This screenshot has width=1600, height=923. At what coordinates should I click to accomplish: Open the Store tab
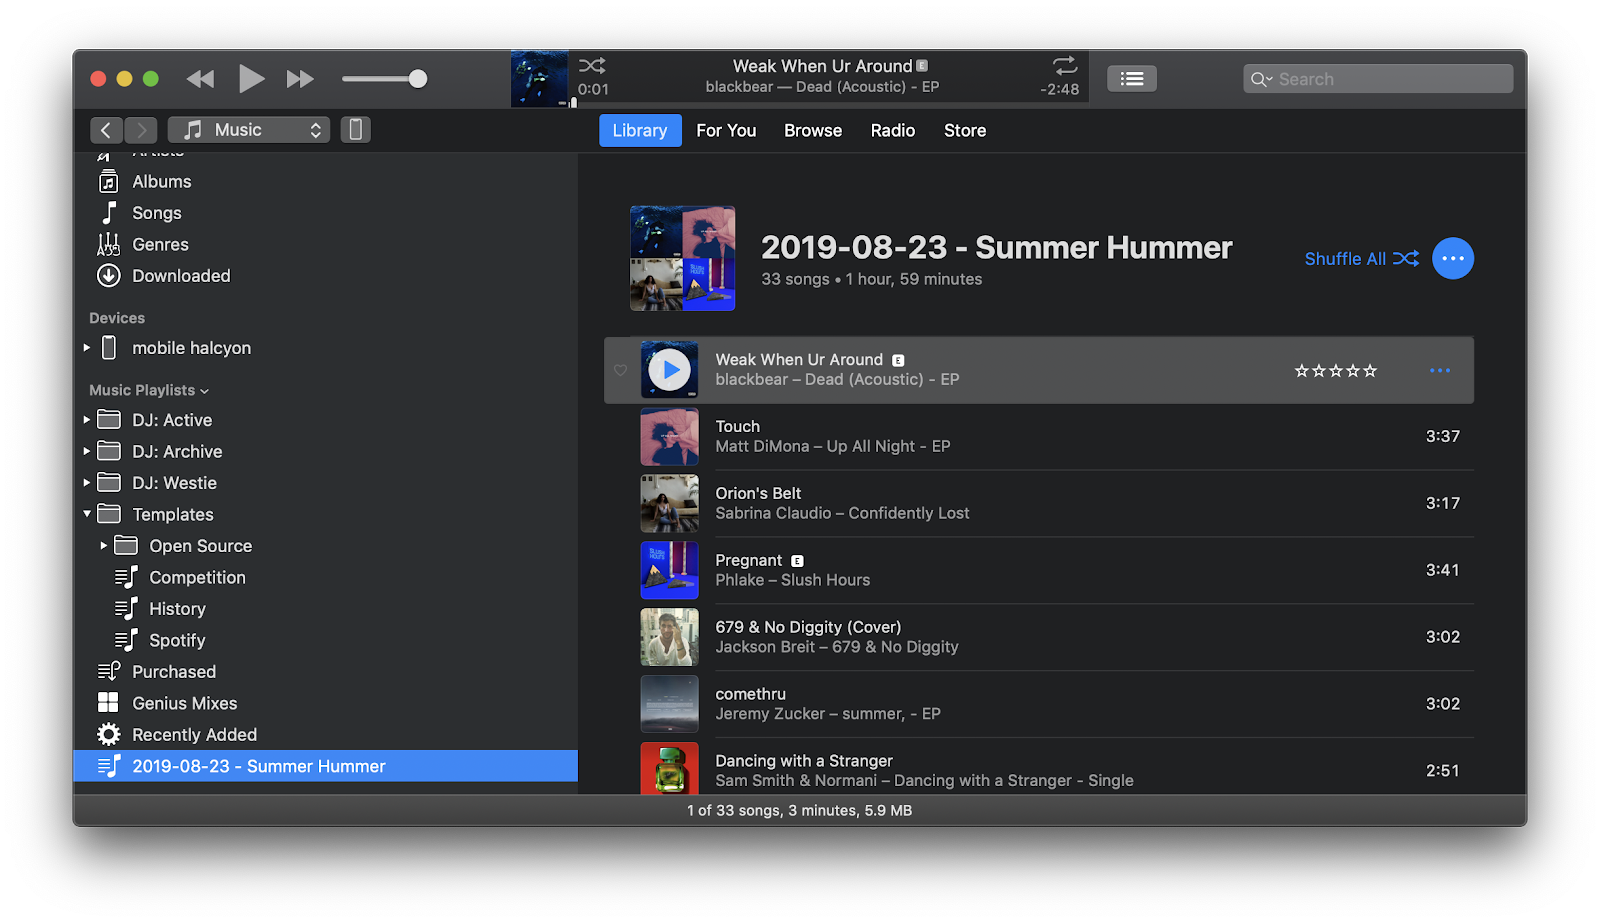click(x=965, y=130)
